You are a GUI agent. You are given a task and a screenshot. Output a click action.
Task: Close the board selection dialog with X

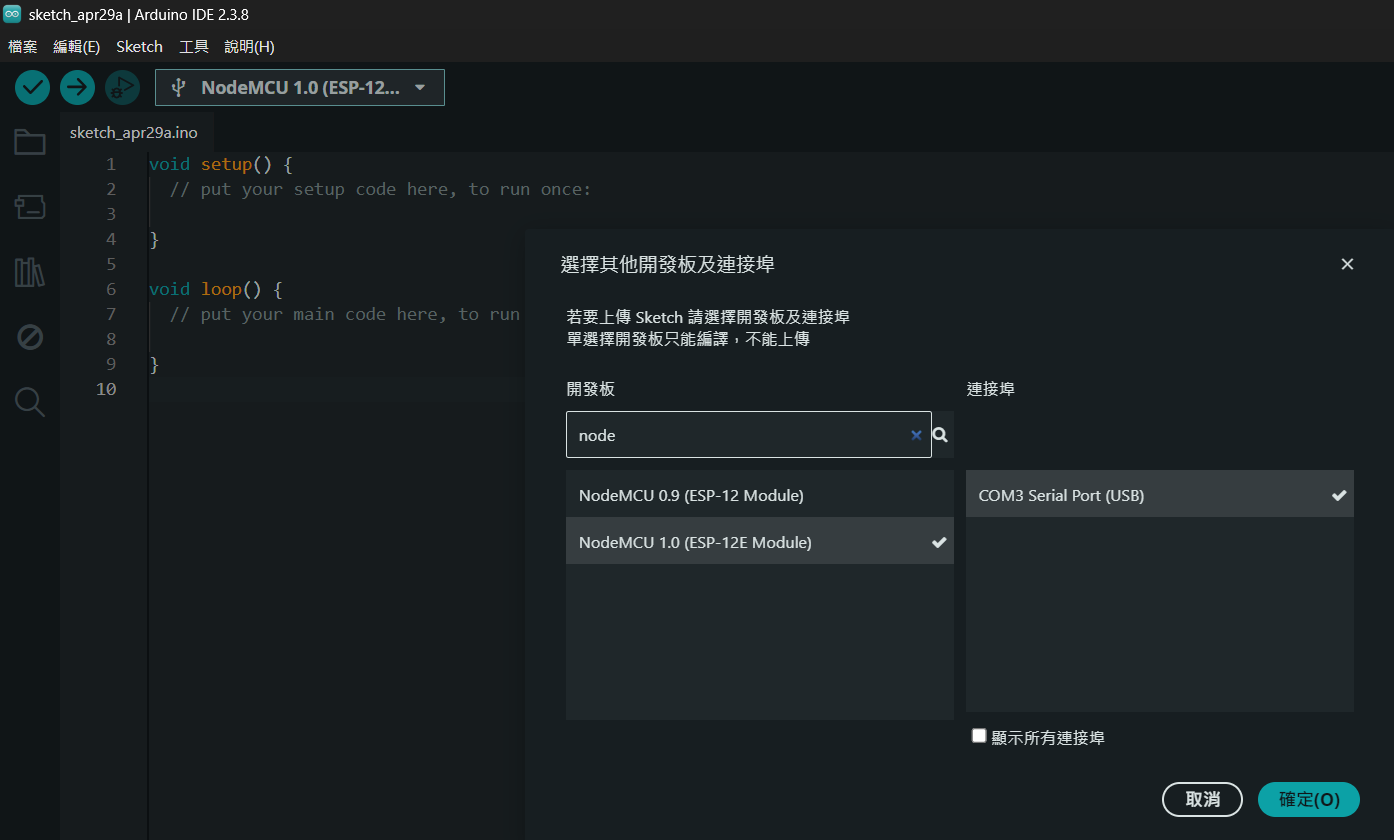coord(1347,264)
